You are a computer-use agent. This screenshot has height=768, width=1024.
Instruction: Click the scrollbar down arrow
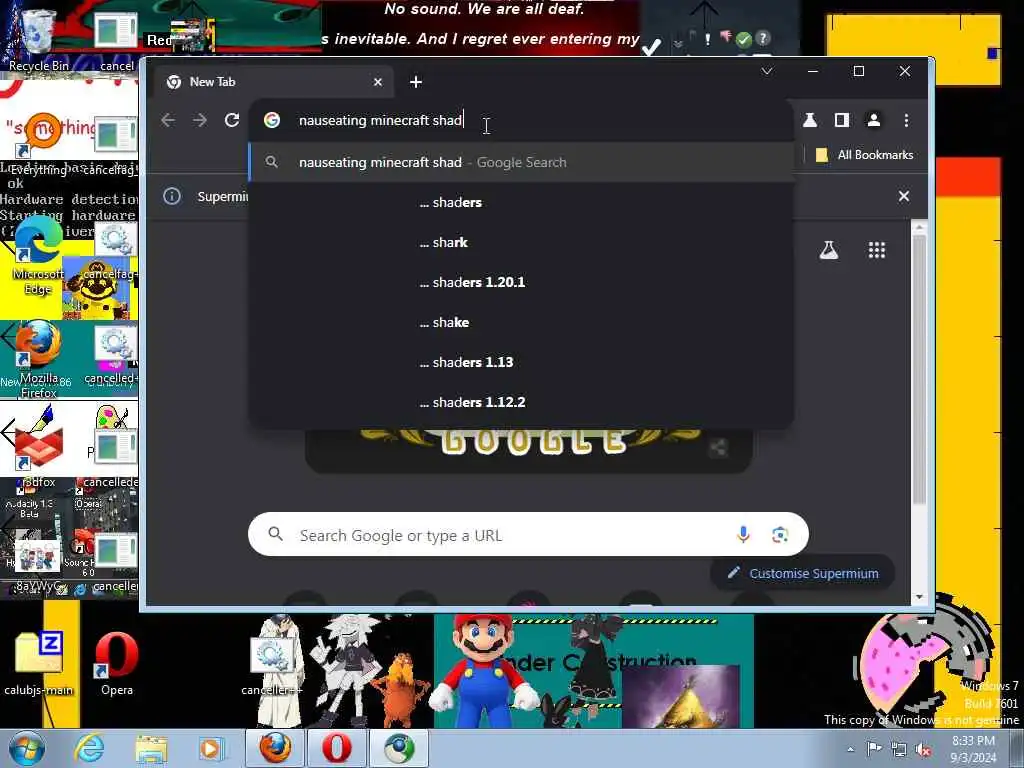point(919,596)
